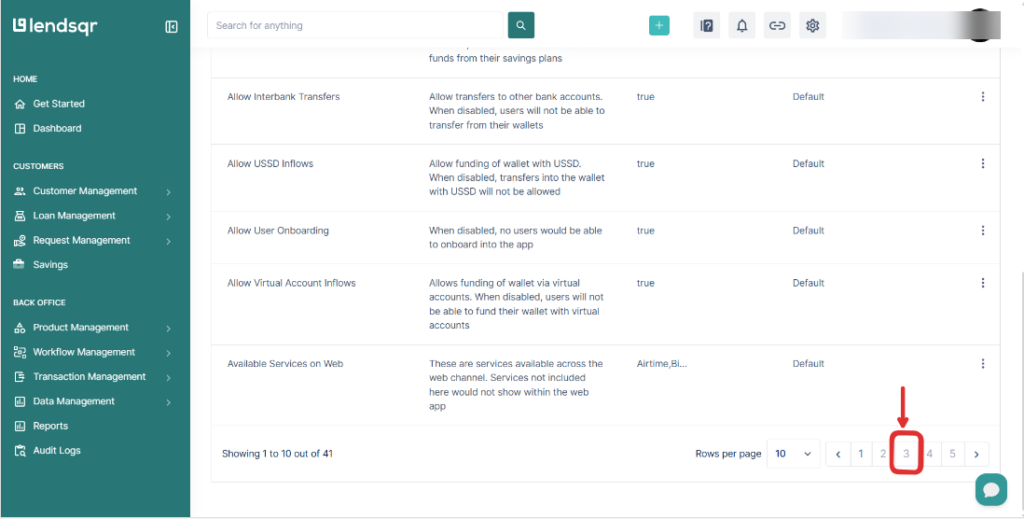Click the Data Management icon
Image resolution: width=1024 pixels, height=519 pixels.
click(20, 401)
